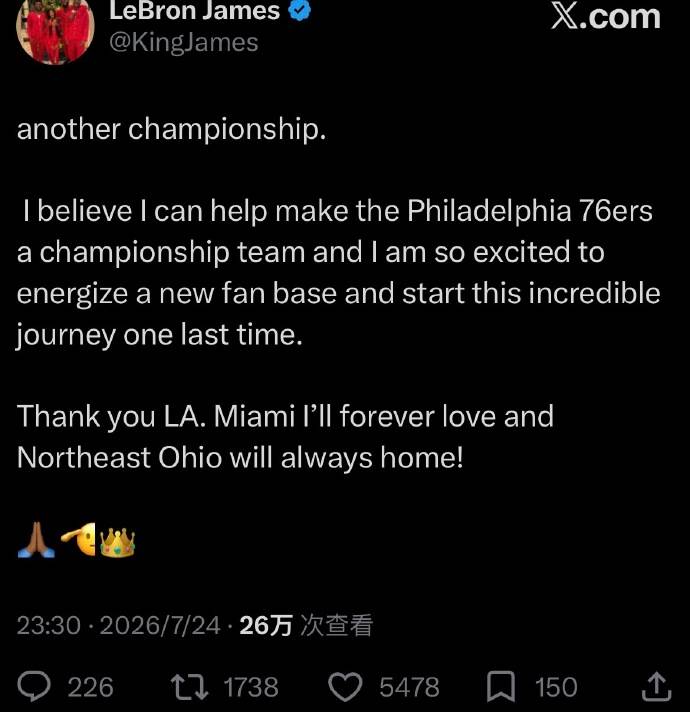Click the X.com watermark
The height and width of the screenshot is (712, 690).
pyautogui.click(x=606, y=17)
